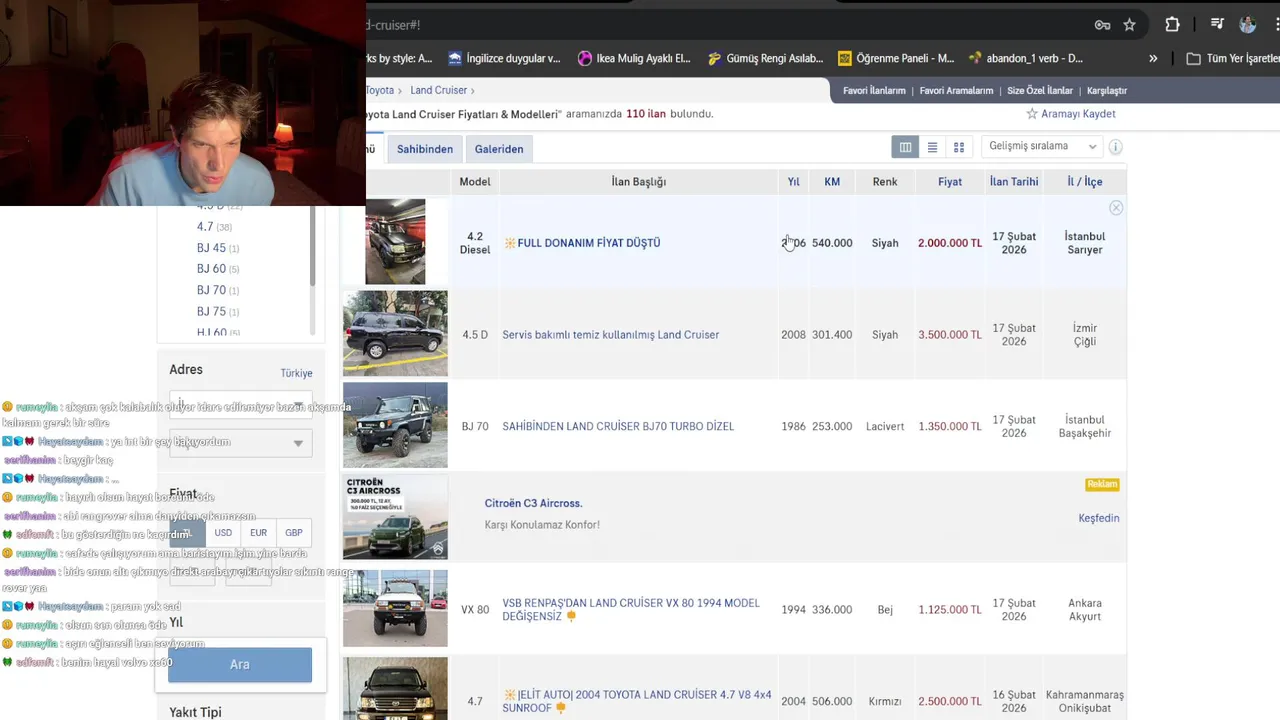Open the thumbnail of the 4.2 Diesel listing
This screenshot has height=720, width=1280.
(x=395, y=241)
